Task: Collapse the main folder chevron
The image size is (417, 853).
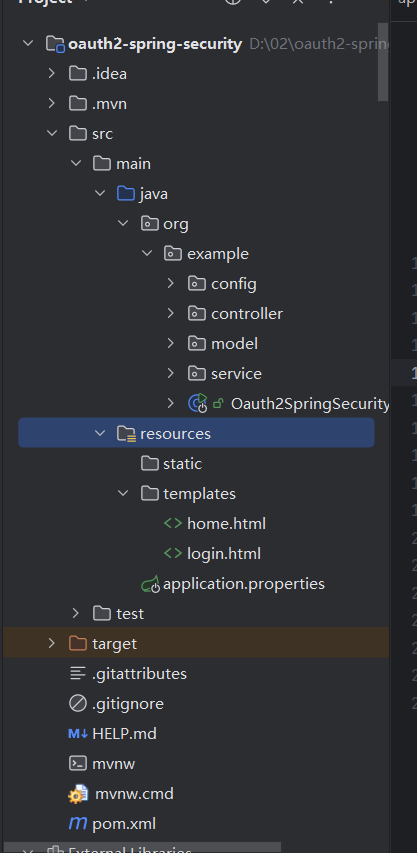Action: pyautogui.click(x=76, y=163)
